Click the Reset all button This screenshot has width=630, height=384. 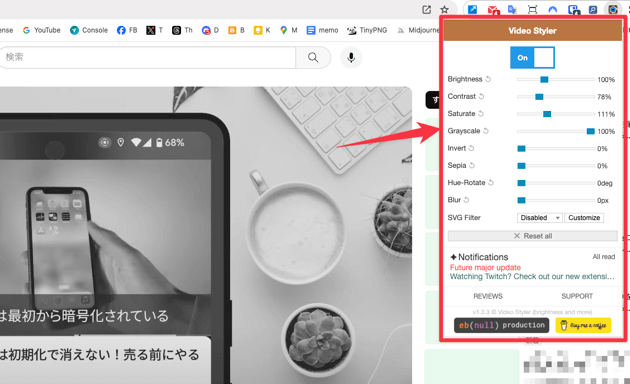point(532,236)
